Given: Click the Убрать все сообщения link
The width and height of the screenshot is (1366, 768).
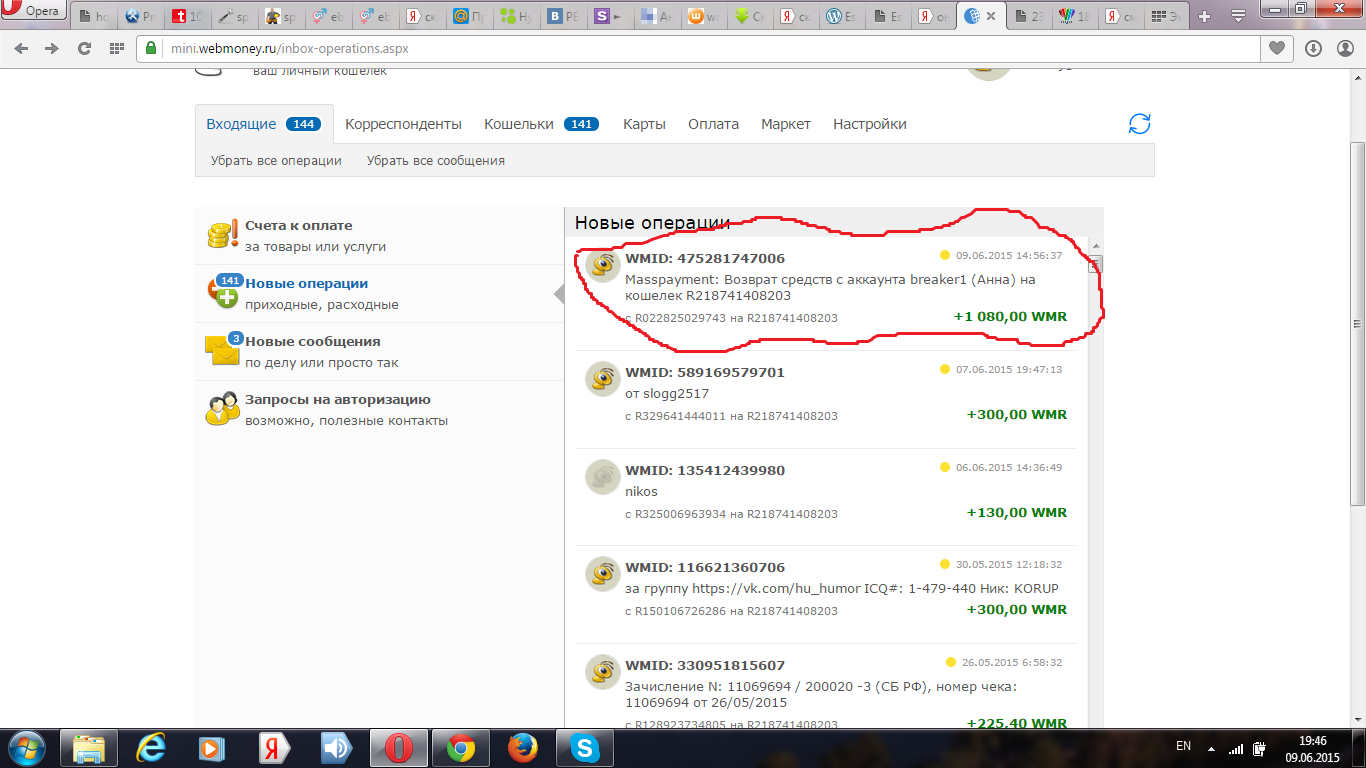Looking at the screenshot, I should point(435,160).
